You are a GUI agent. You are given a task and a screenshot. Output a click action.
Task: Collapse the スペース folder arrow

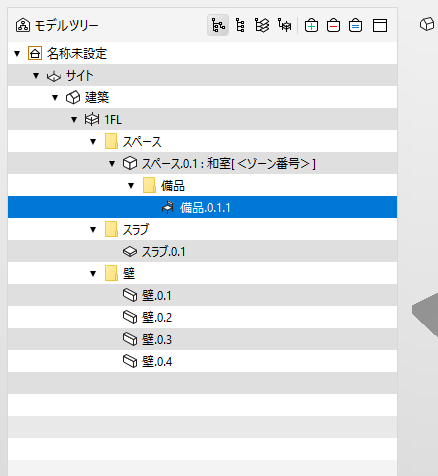coord(93,142)
